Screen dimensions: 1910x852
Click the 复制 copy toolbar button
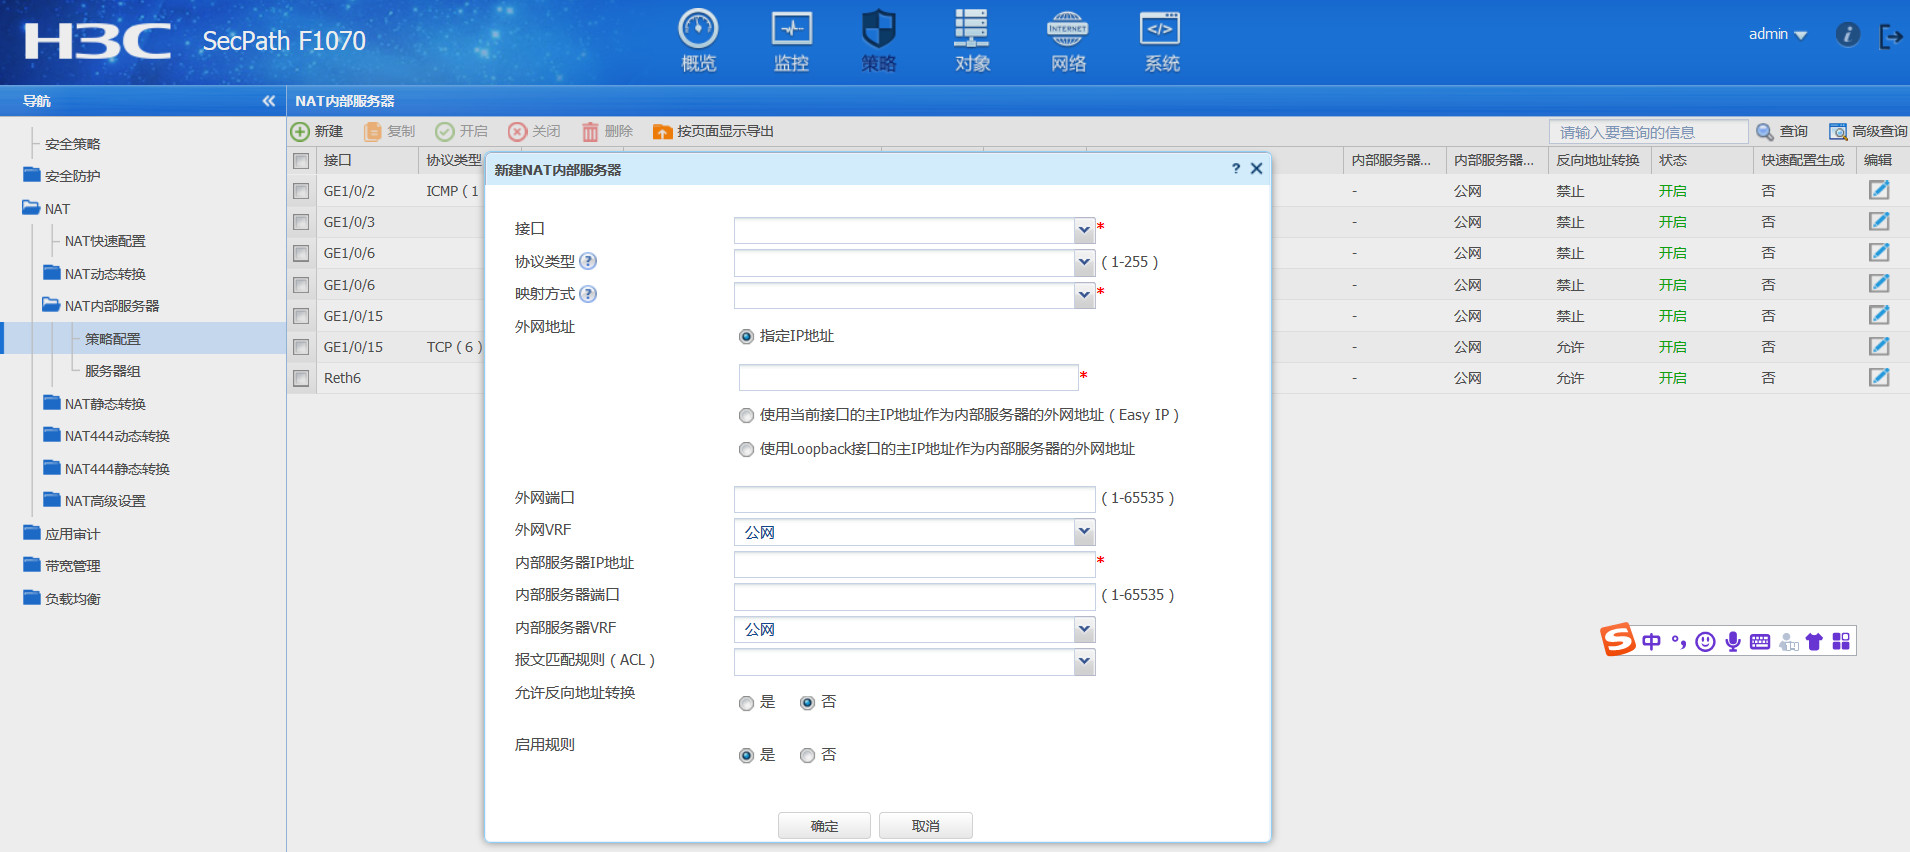(389, 132)
